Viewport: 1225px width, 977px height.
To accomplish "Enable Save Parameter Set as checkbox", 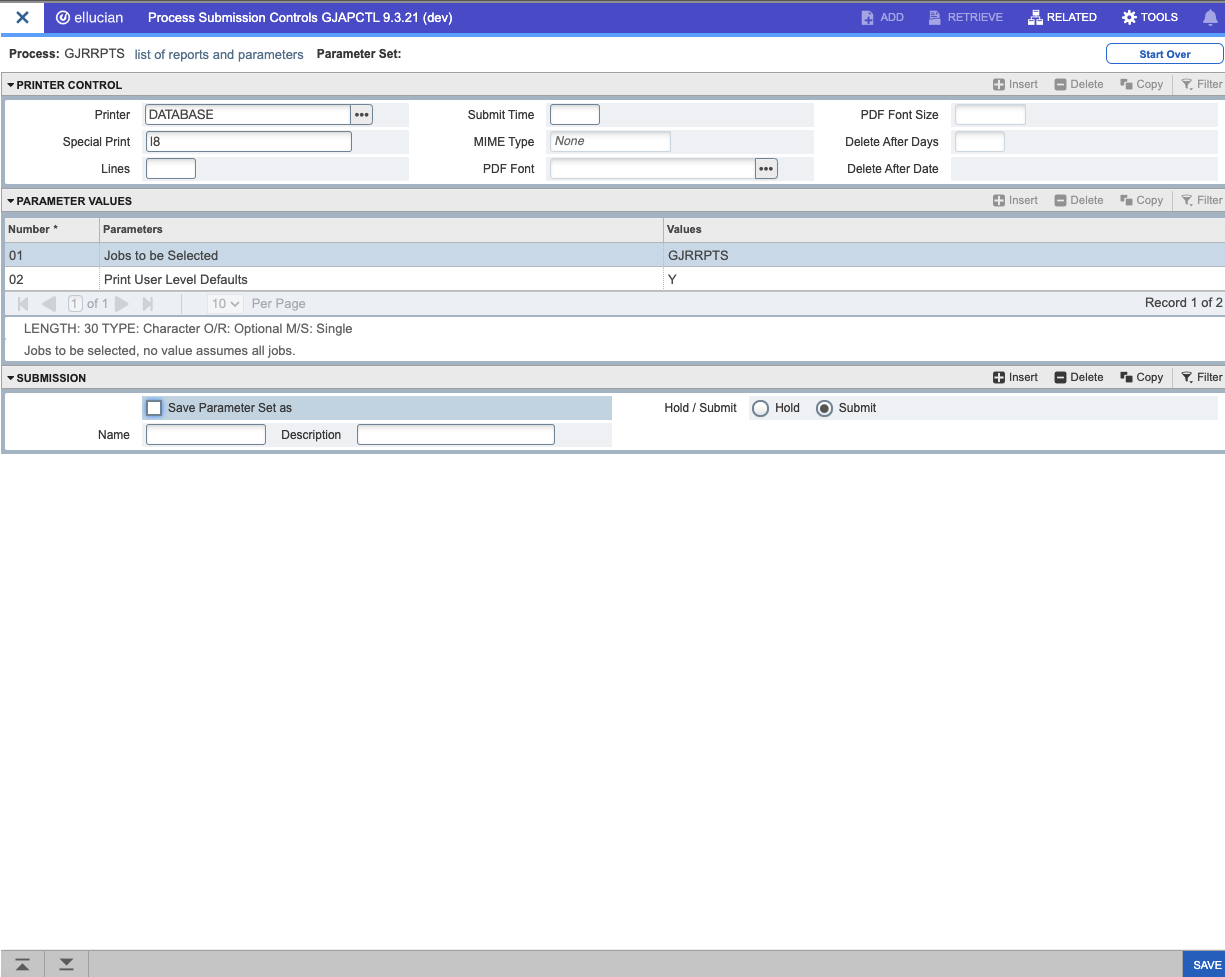I will 154,408.
